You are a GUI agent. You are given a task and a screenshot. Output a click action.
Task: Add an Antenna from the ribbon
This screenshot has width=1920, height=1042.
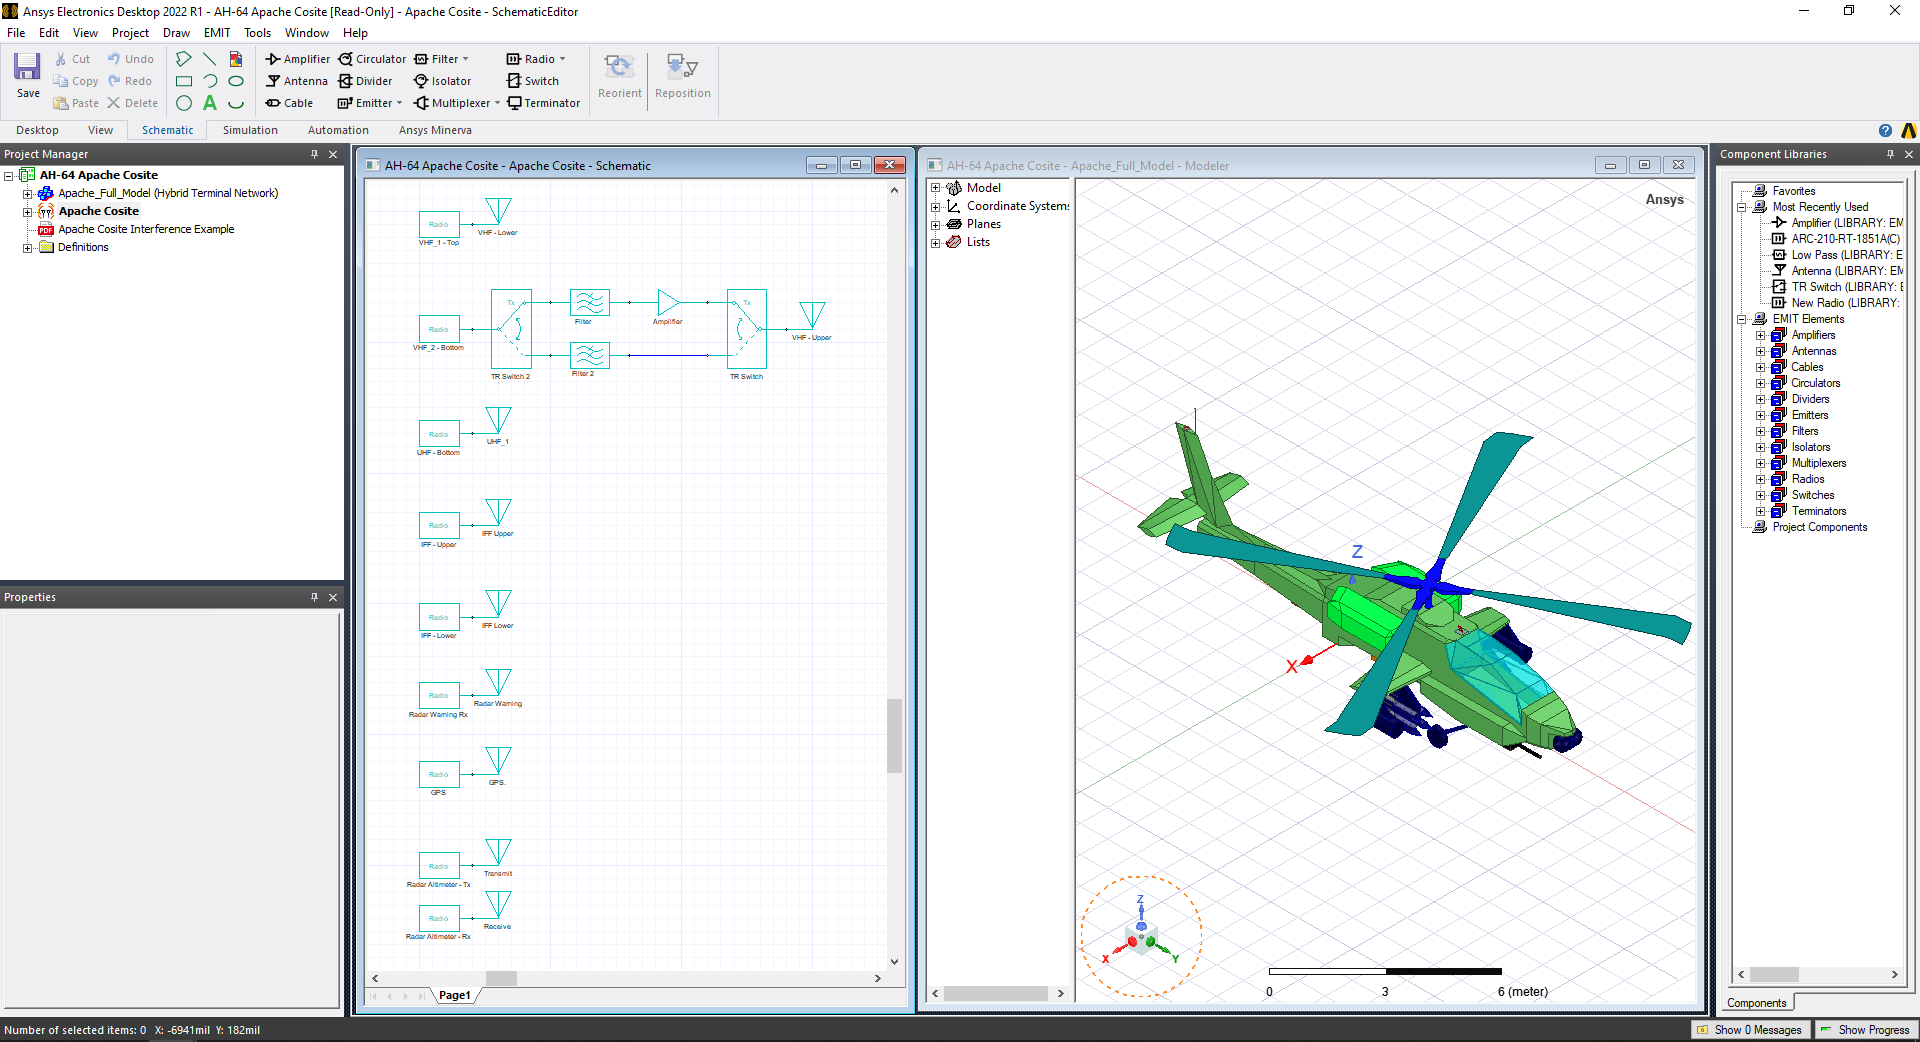coord(297,81)
